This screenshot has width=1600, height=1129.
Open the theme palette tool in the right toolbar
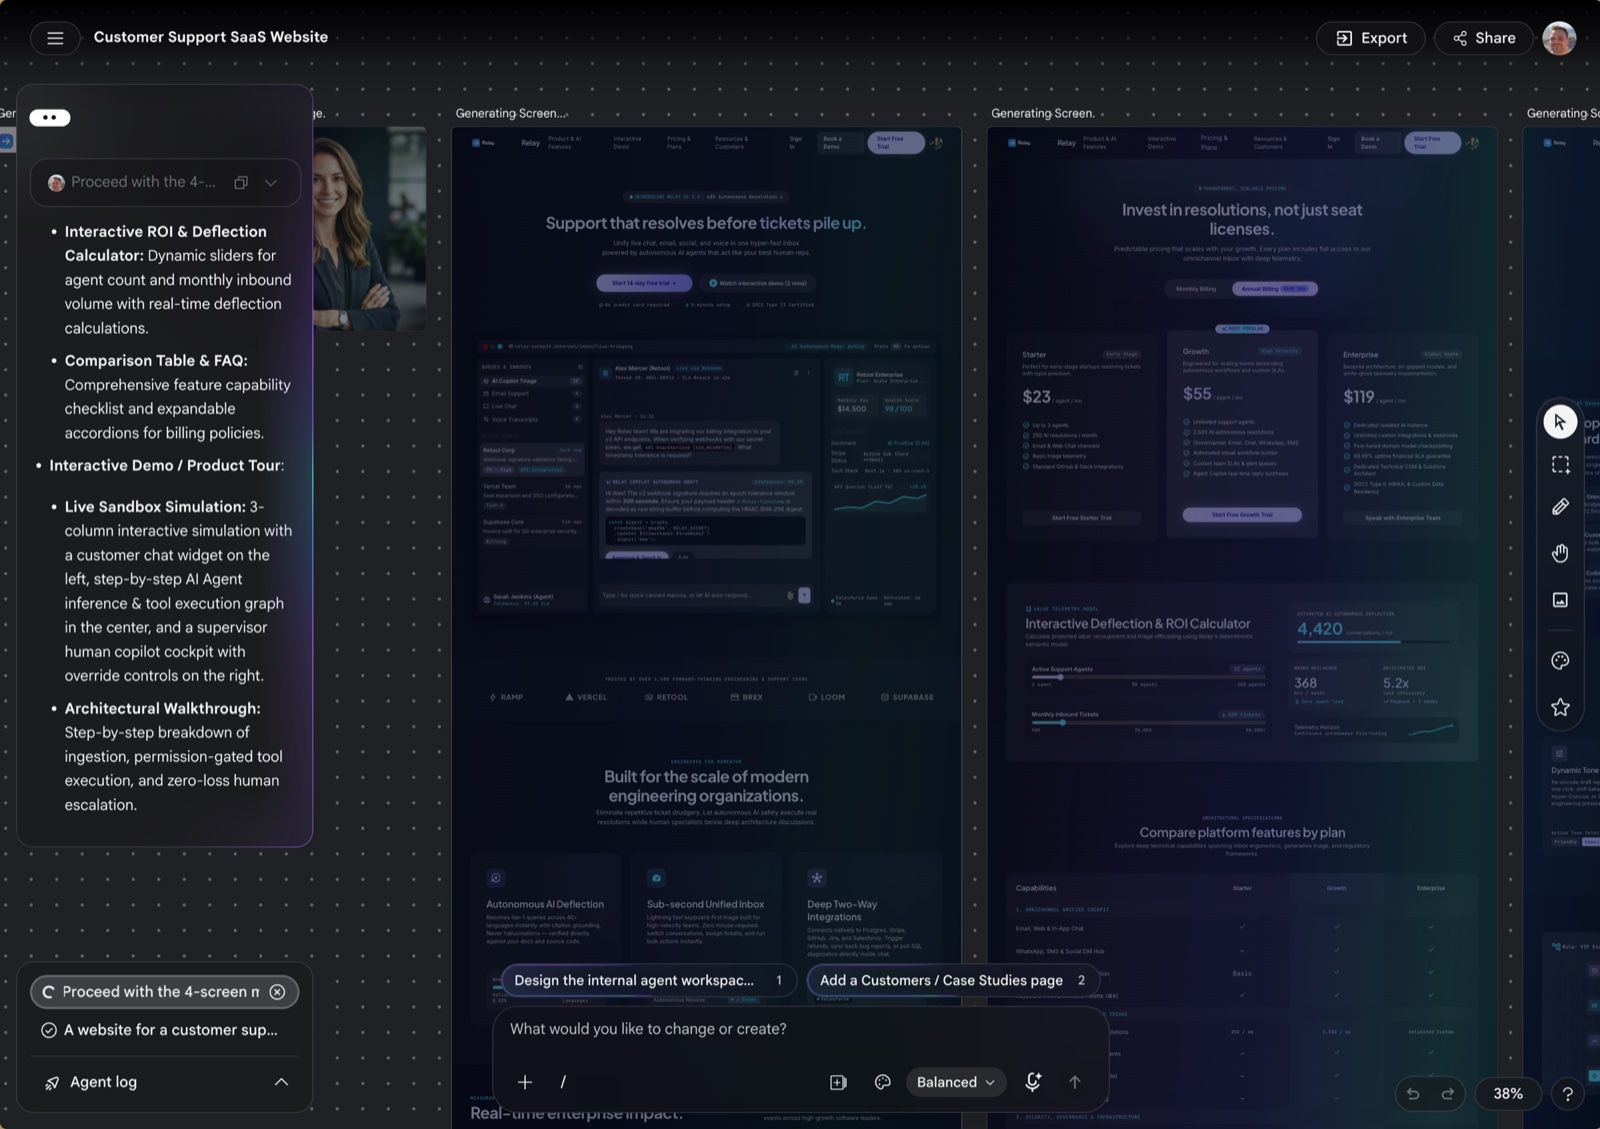pos(1560,661)
